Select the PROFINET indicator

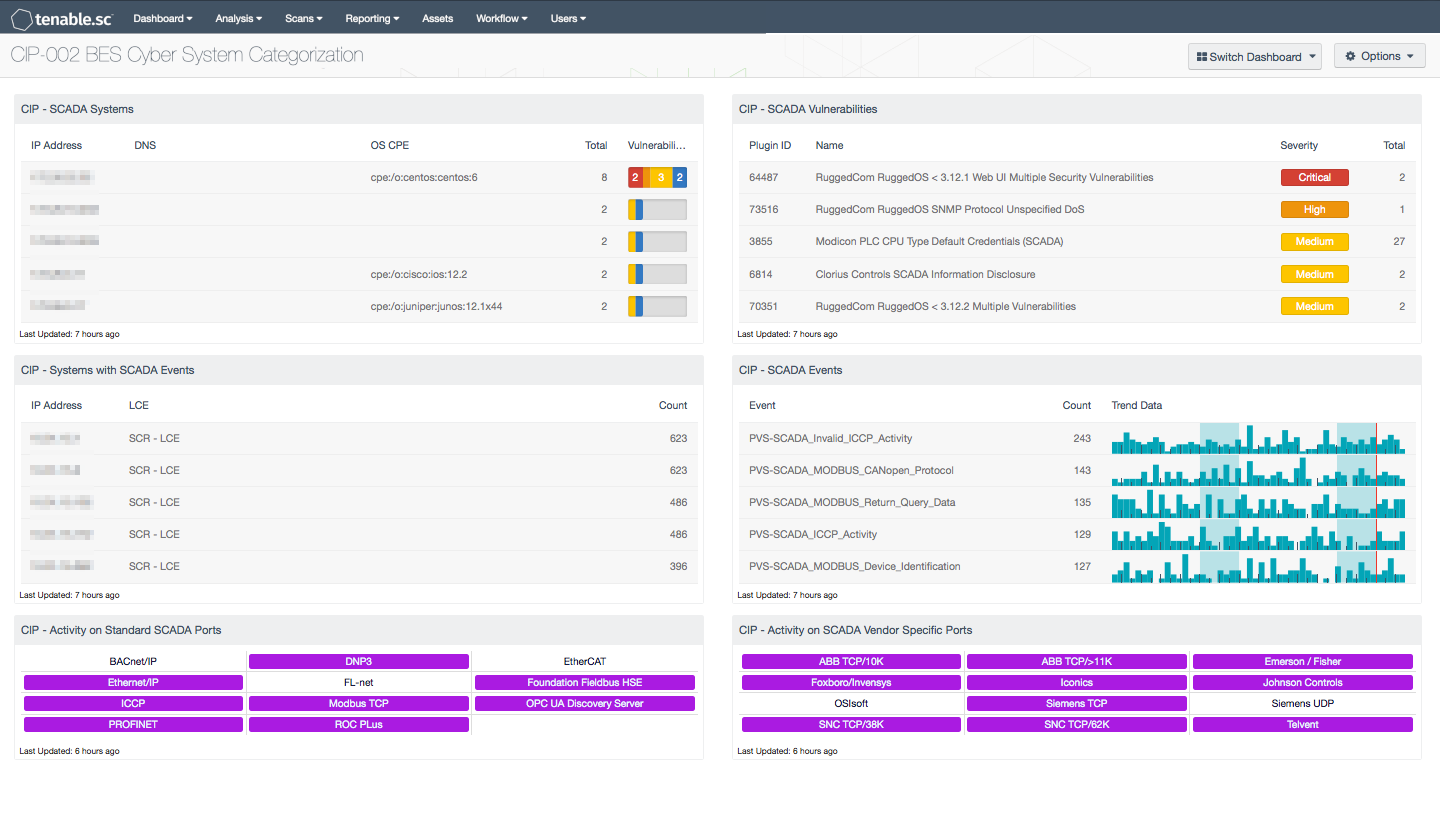133,725
